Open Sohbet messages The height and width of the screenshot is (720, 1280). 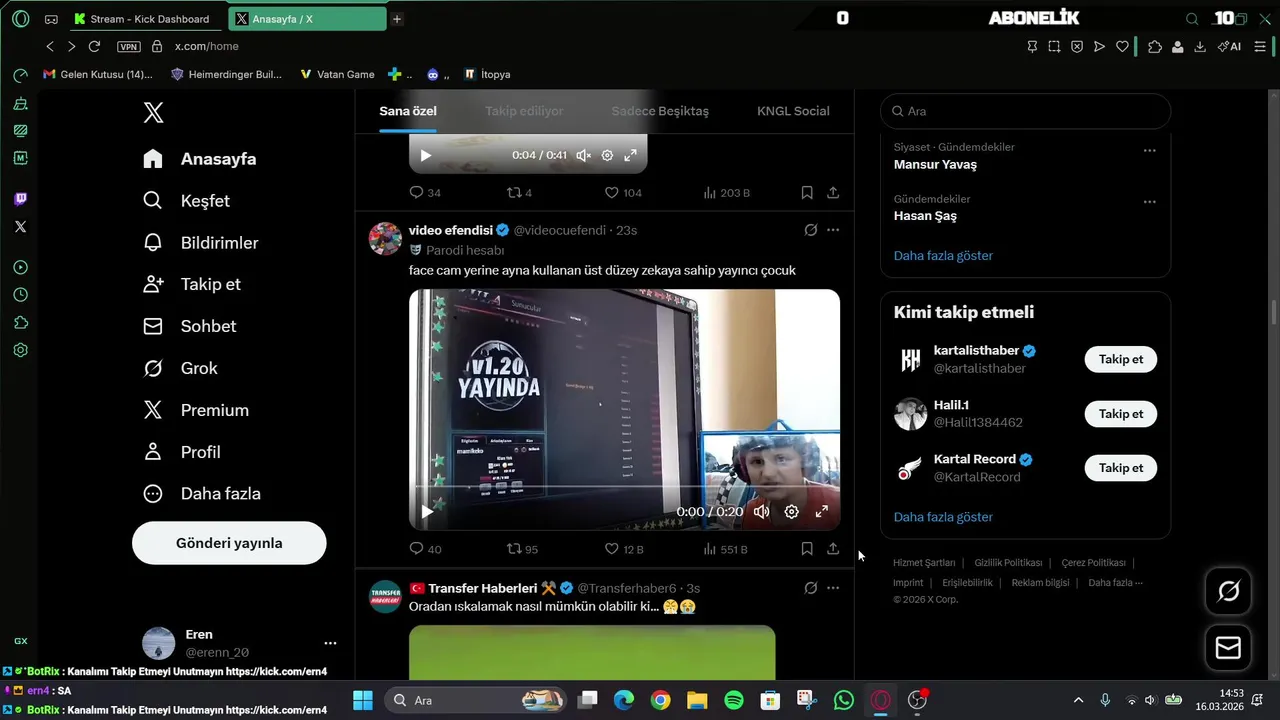click(x=190, y=326)
